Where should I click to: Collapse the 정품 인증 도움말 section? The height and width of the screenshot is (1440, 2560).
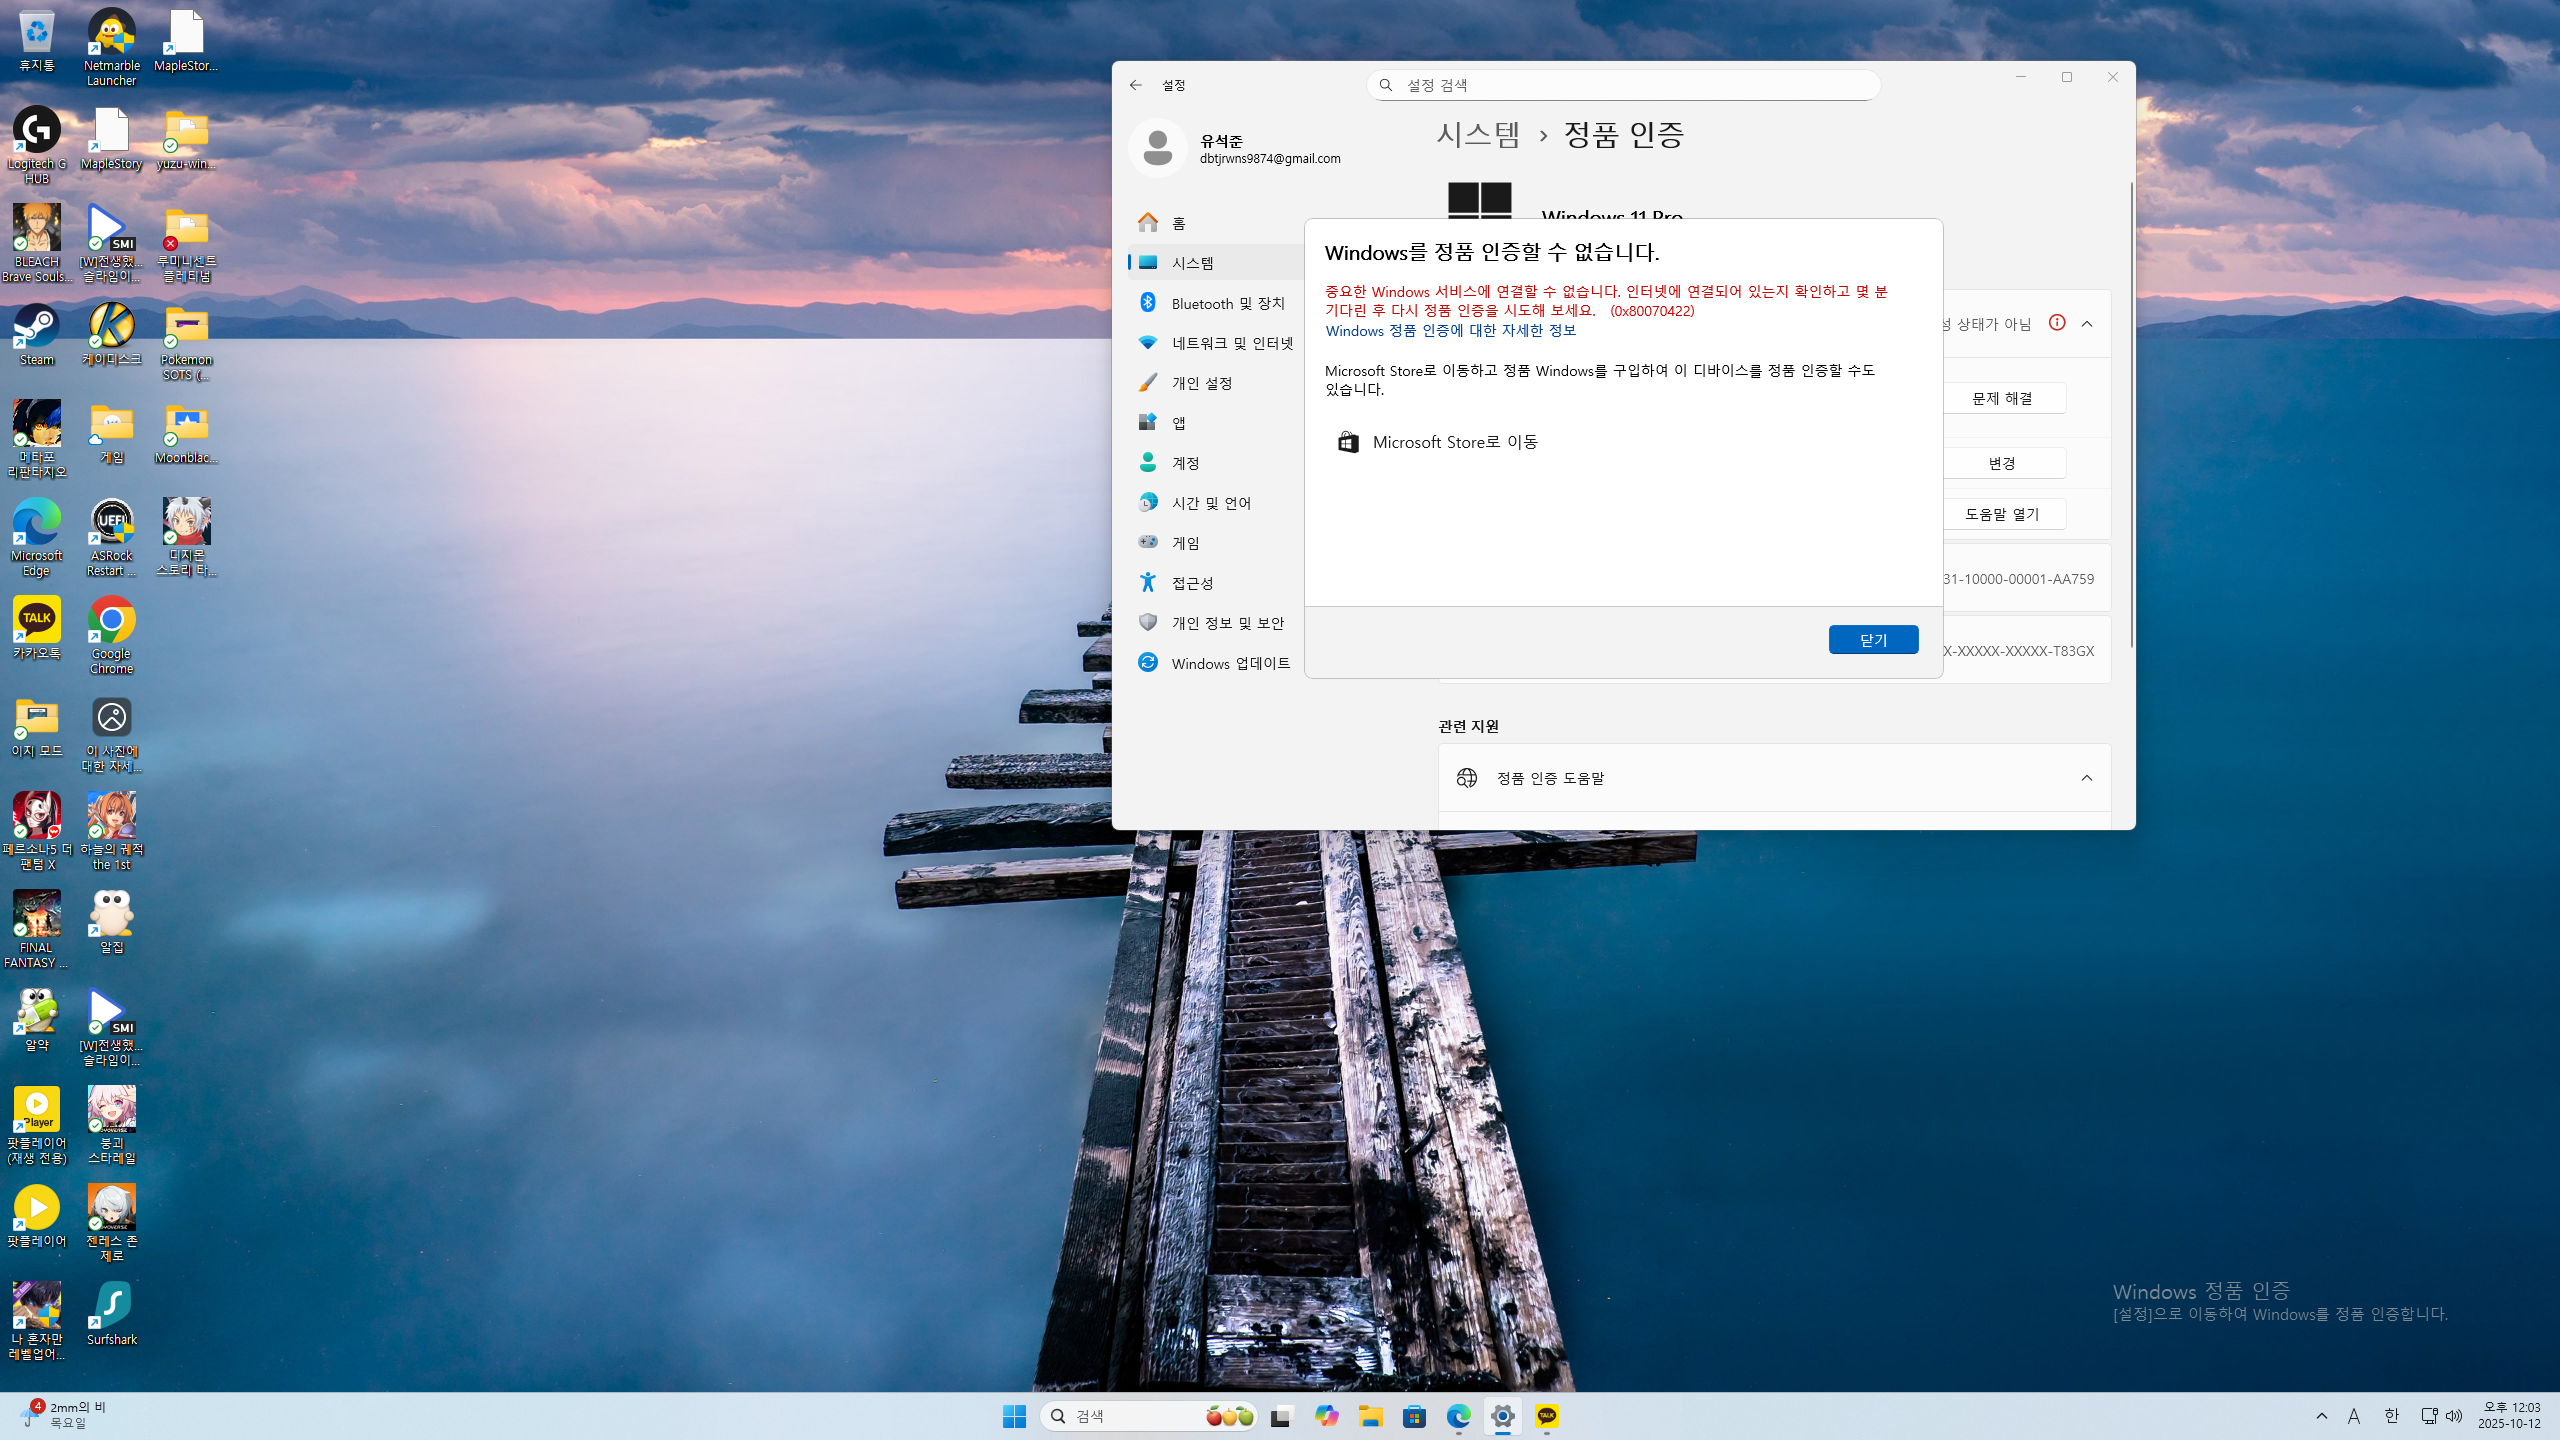coord(2087,778)
